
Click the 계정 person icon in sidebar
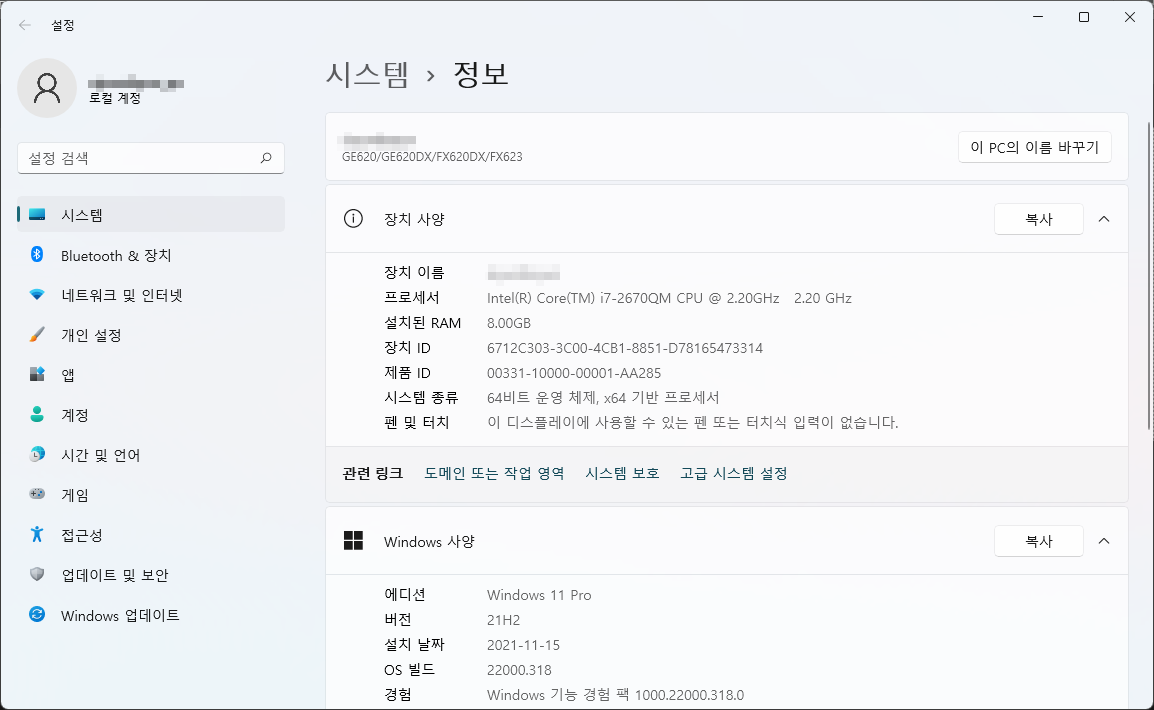[37, 414]
